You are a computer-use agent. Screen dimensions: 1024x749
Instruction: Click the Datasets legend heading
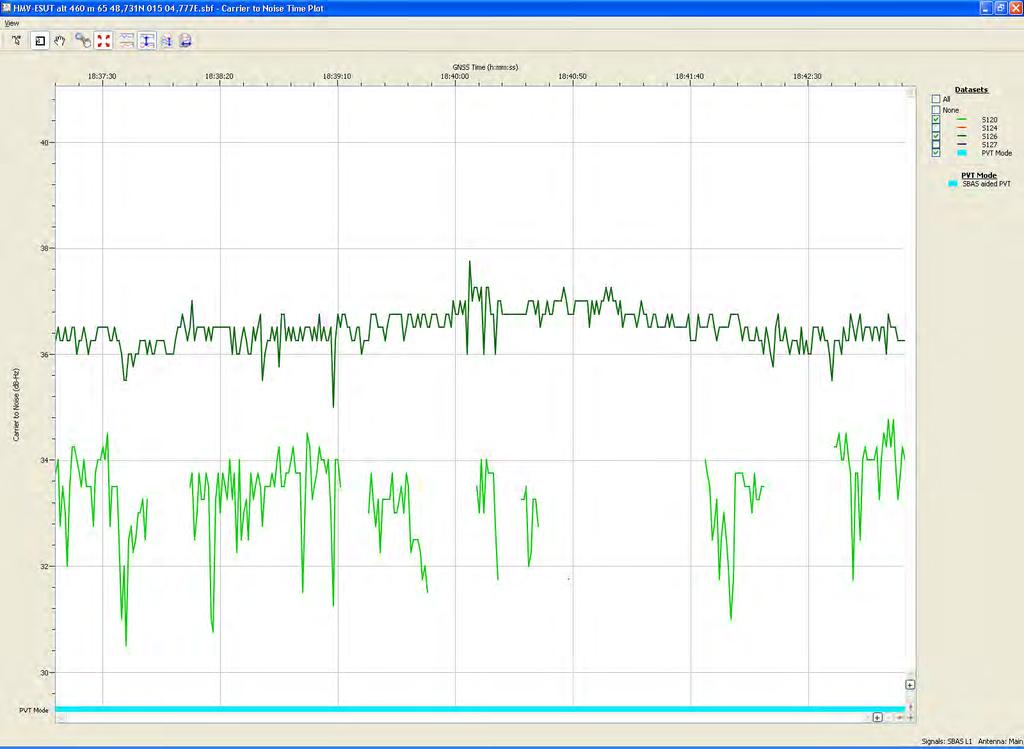pyautogui.click(x=971, y=89)
